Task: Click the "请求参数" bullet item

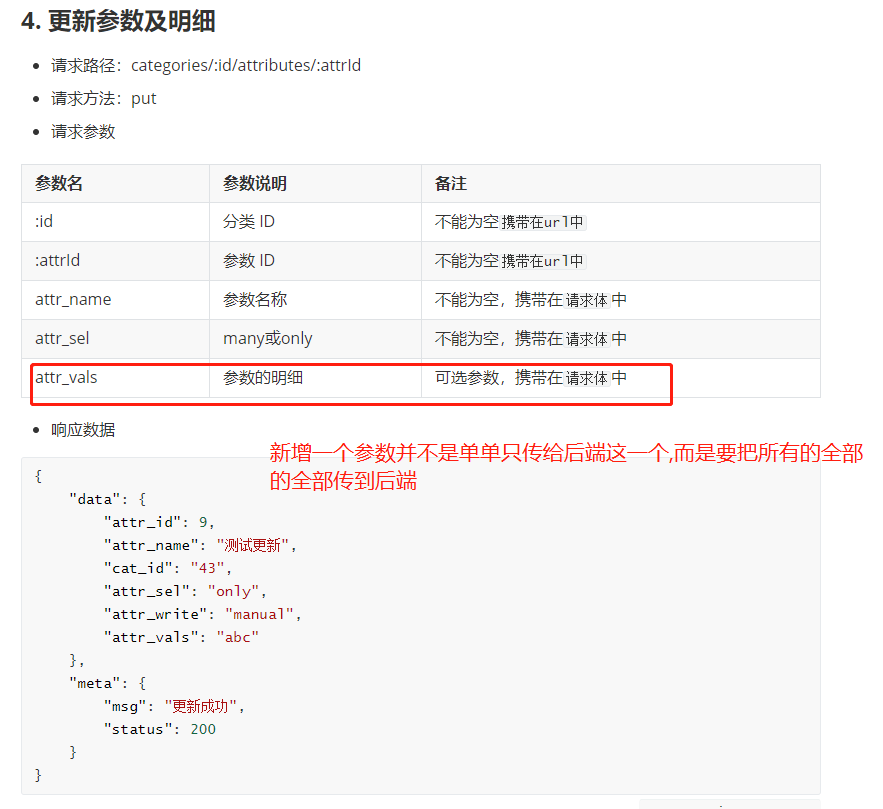Action: point(82,131)
